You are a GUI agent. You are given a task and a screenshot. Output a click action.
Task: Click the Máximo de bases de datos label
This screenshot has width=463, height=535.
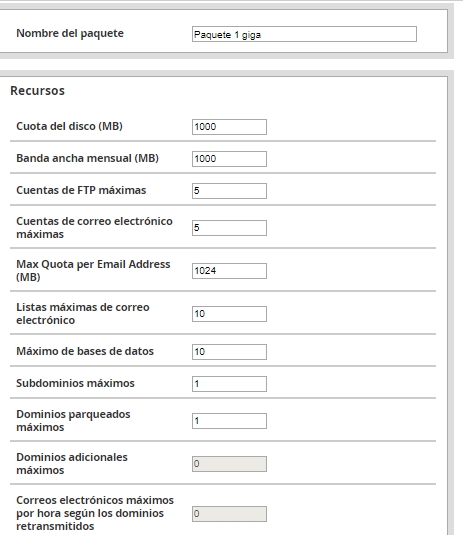point(85,351)
